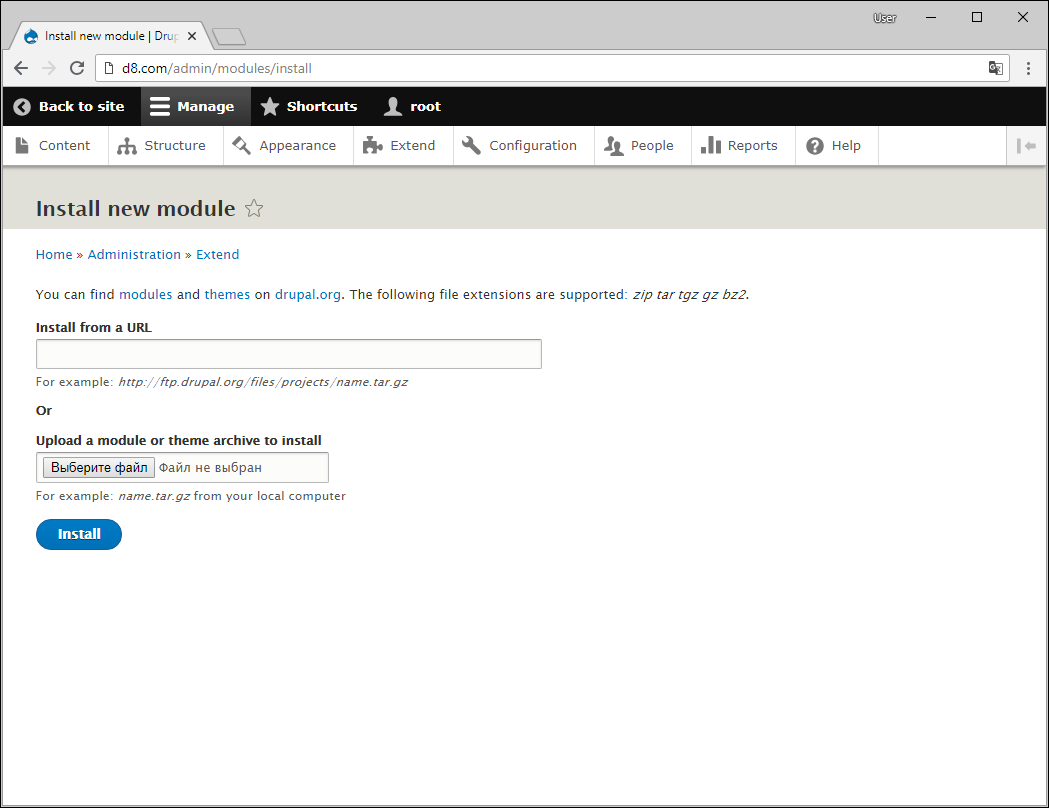Click the star icon beside Install new module
The height and width of the screenshot is (808, 1049).
pos(254,209)
